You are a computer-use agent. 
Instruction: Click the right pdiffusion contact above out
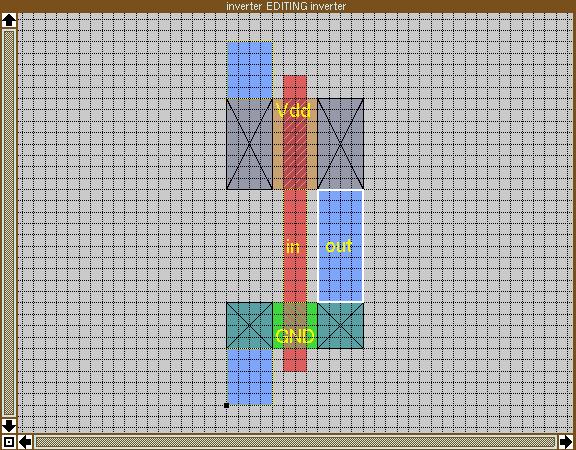[x=341, y=144]
